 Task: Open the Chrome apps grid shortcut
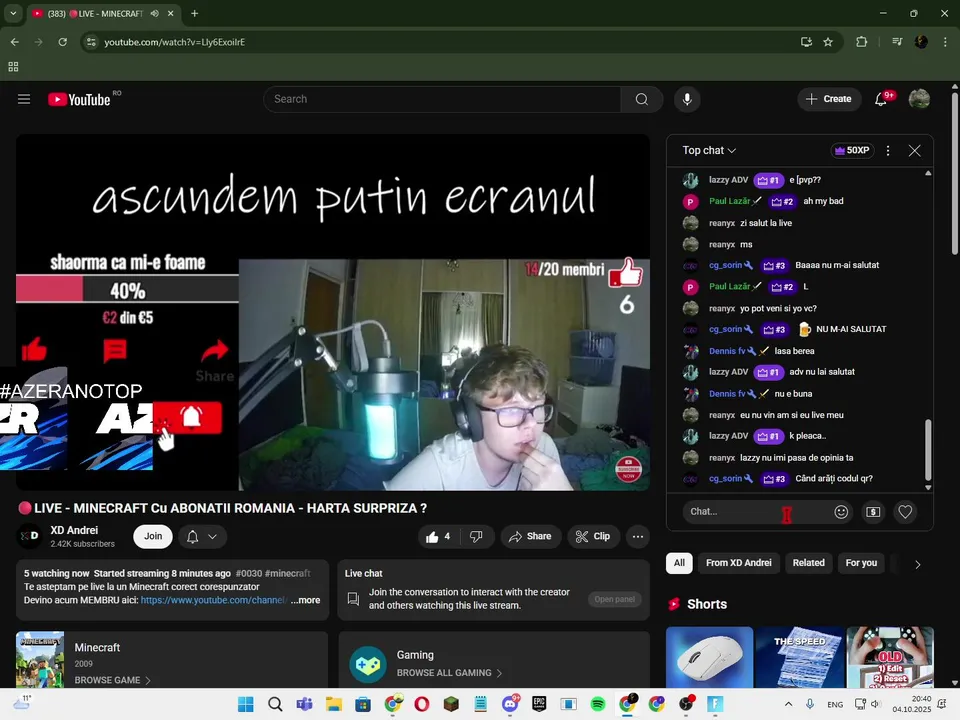(x=13, y=67)
